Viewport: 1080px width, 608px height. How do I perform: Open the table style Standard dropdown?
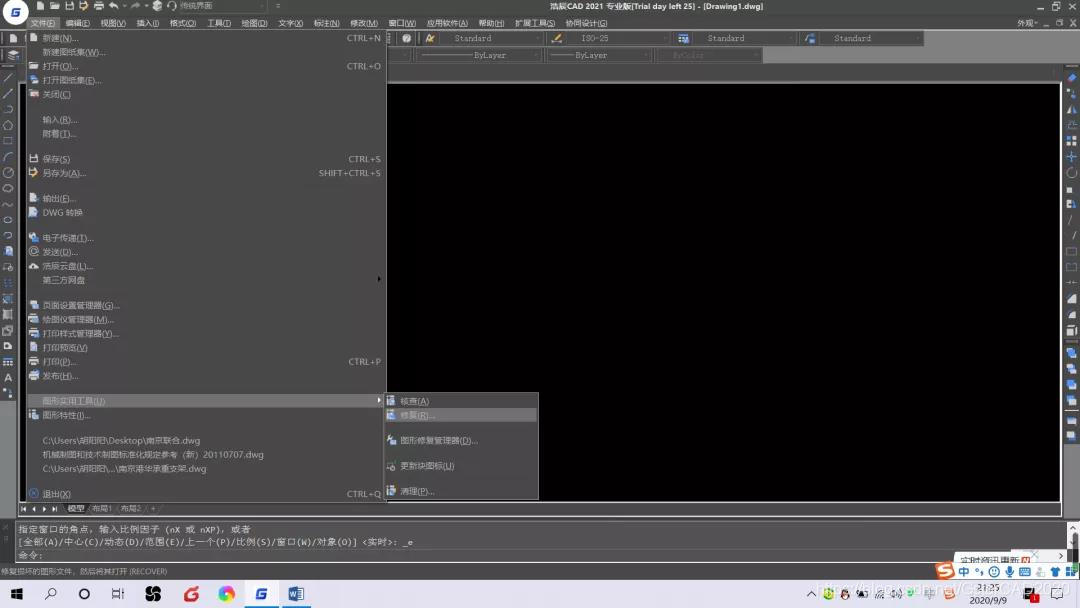[745, 39]
